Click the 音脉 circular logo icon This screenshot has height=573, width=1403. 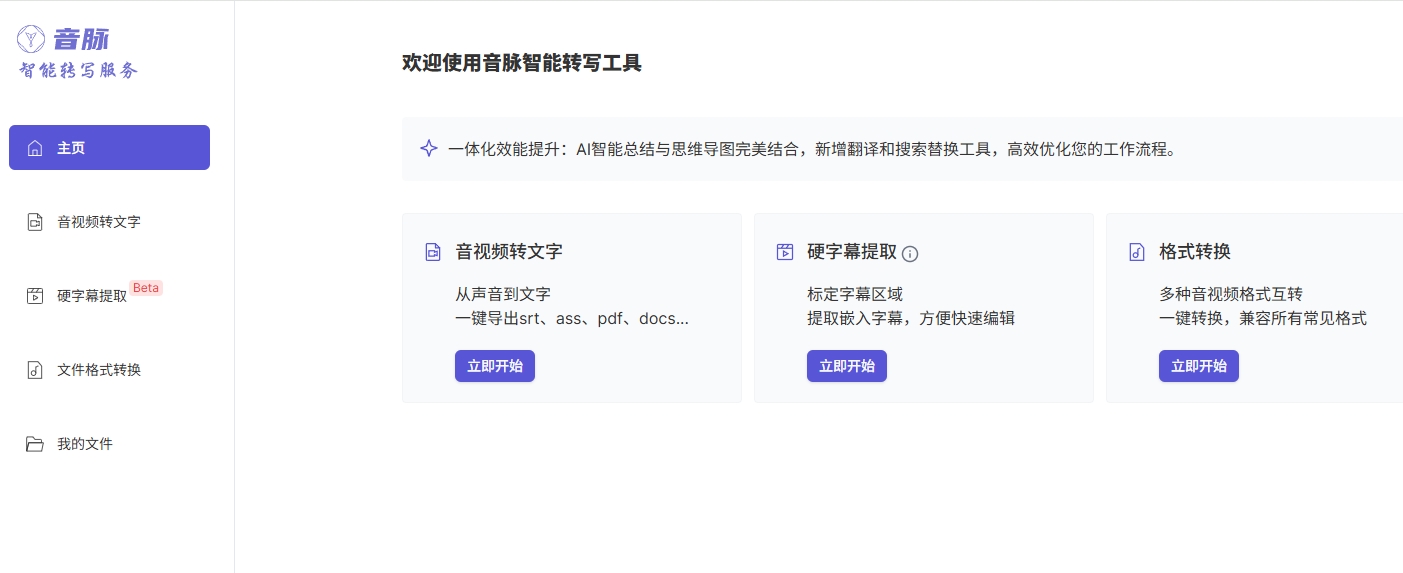pos(31,39)
